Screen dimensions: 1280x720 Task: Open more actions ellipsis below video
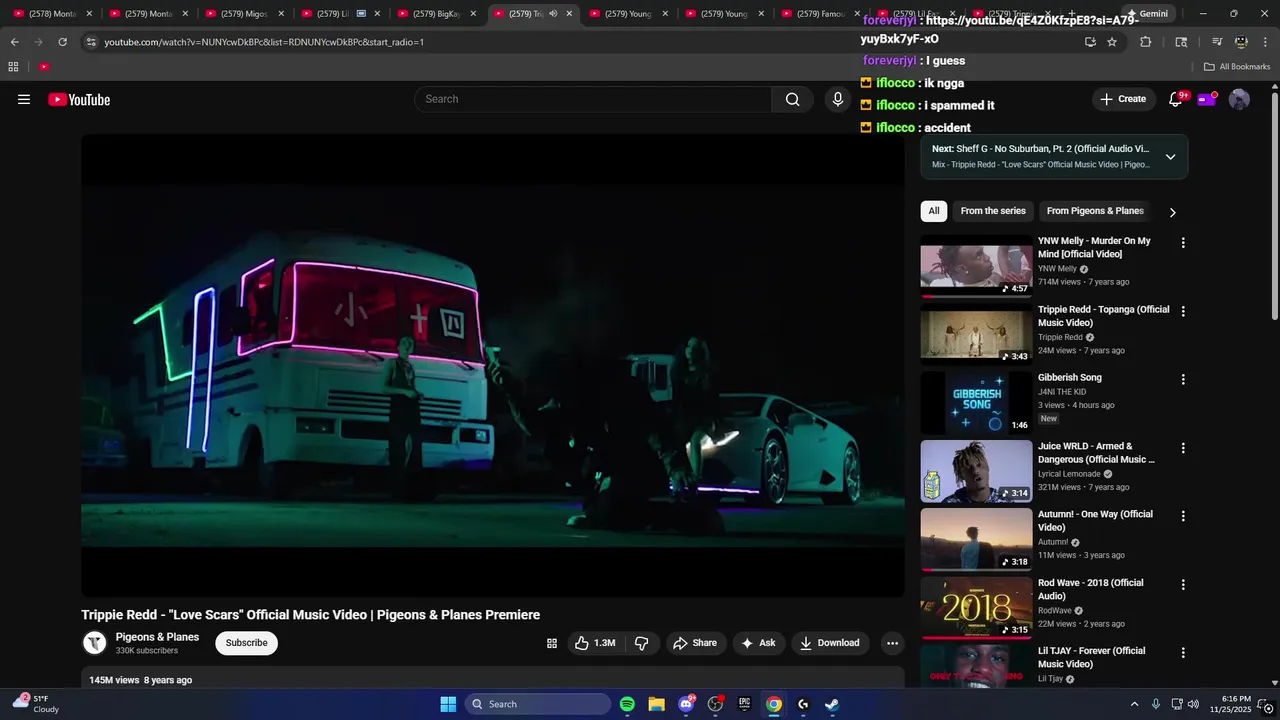(892, 643)
